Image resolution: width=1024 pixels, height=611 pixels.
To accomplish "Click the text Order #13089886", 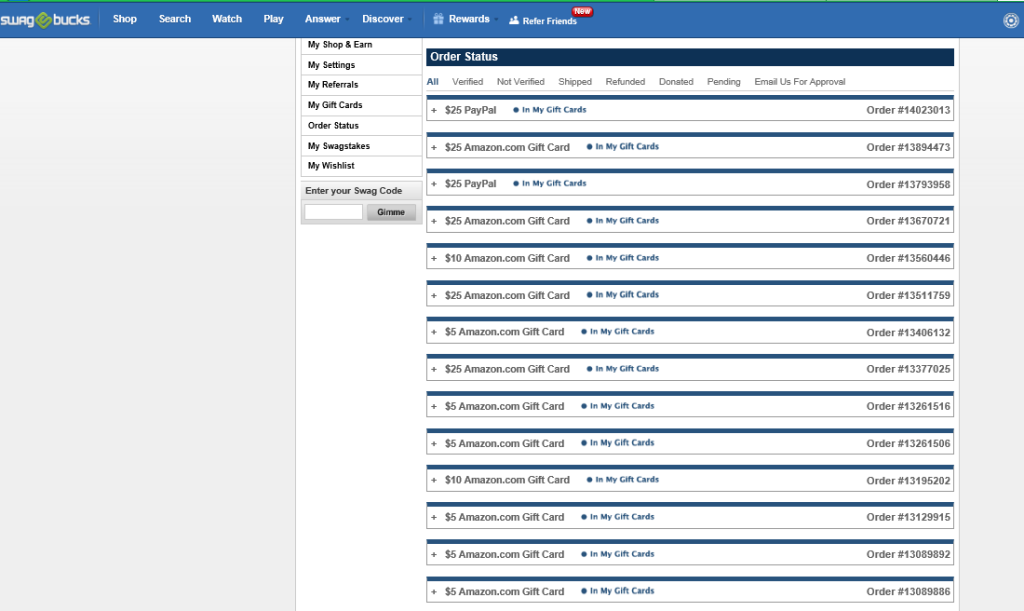I will 908,591.
